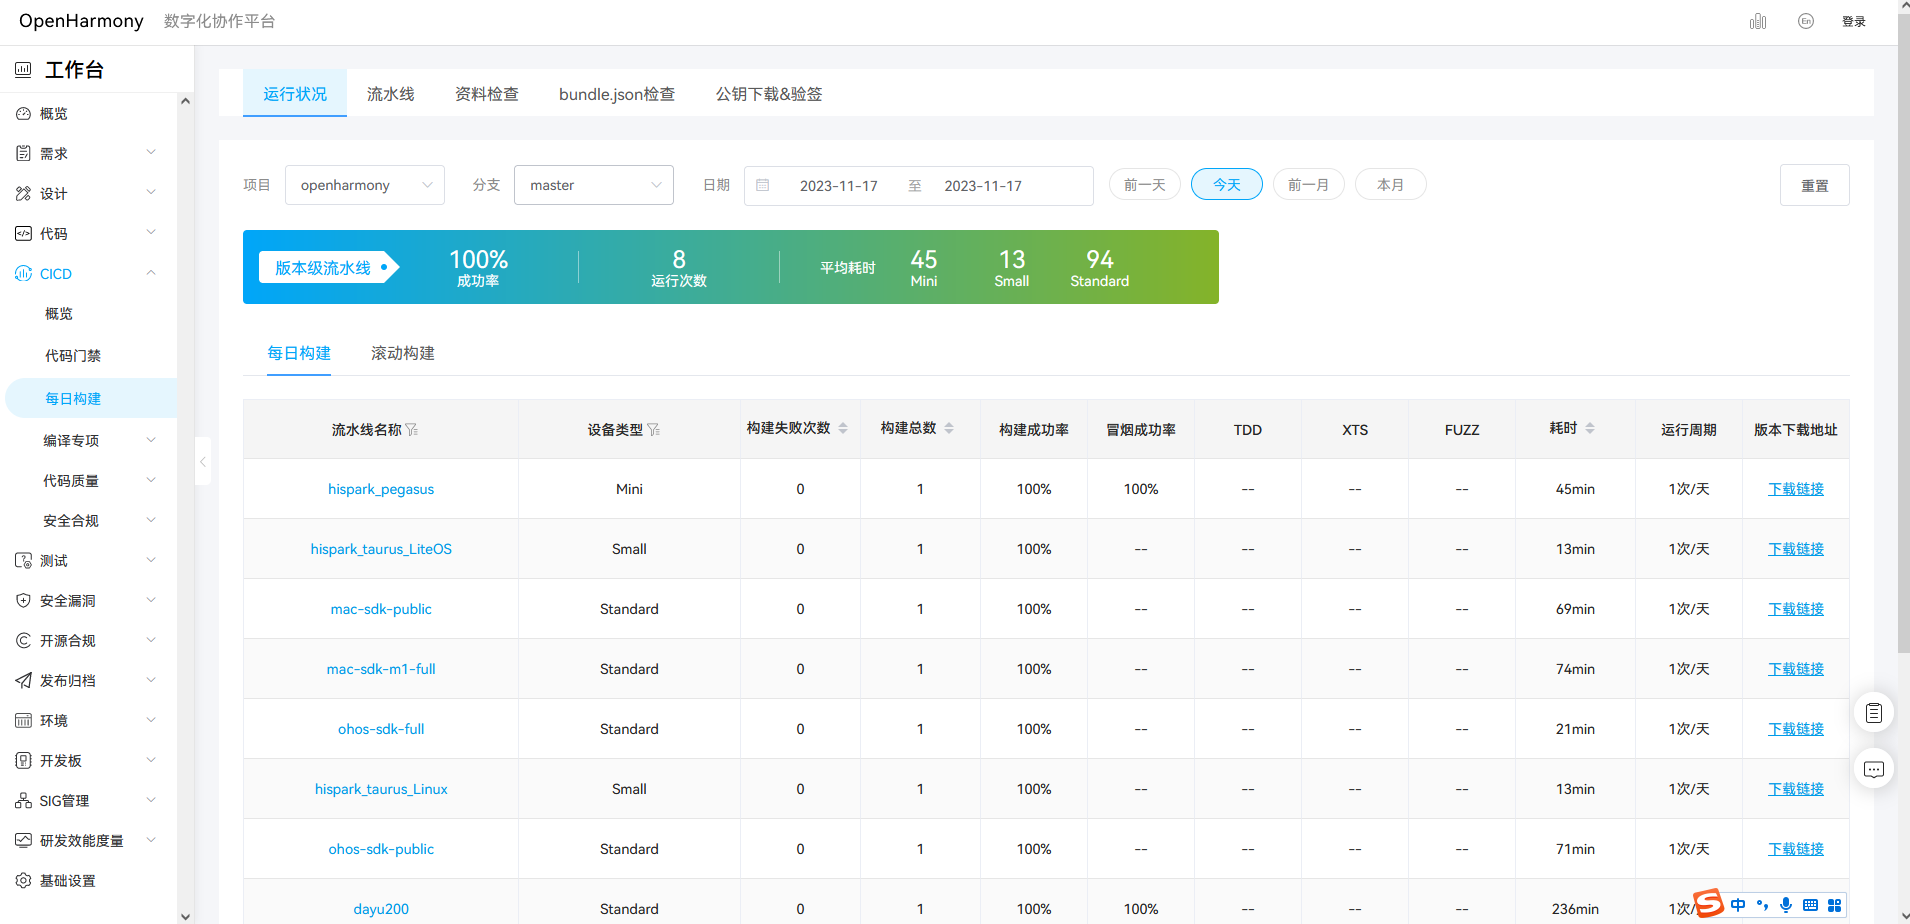
Task: Click the 前一月 button
Action: point(1309,185)
